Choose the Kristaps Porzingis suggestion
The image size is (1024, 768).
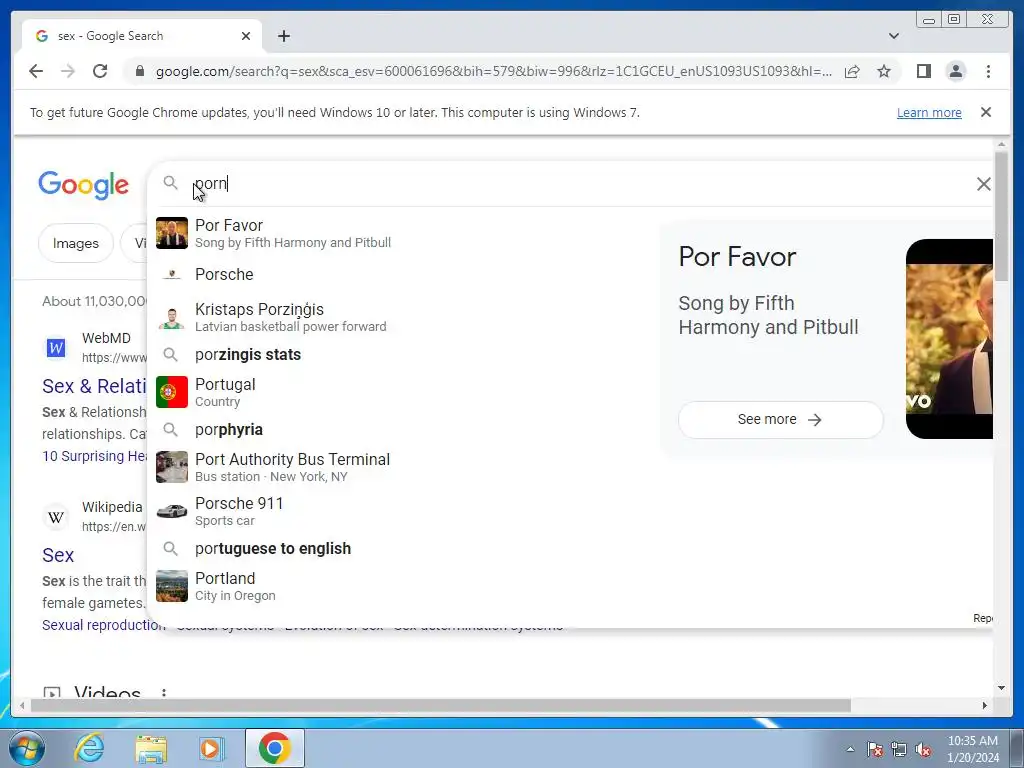click(398, 317)
